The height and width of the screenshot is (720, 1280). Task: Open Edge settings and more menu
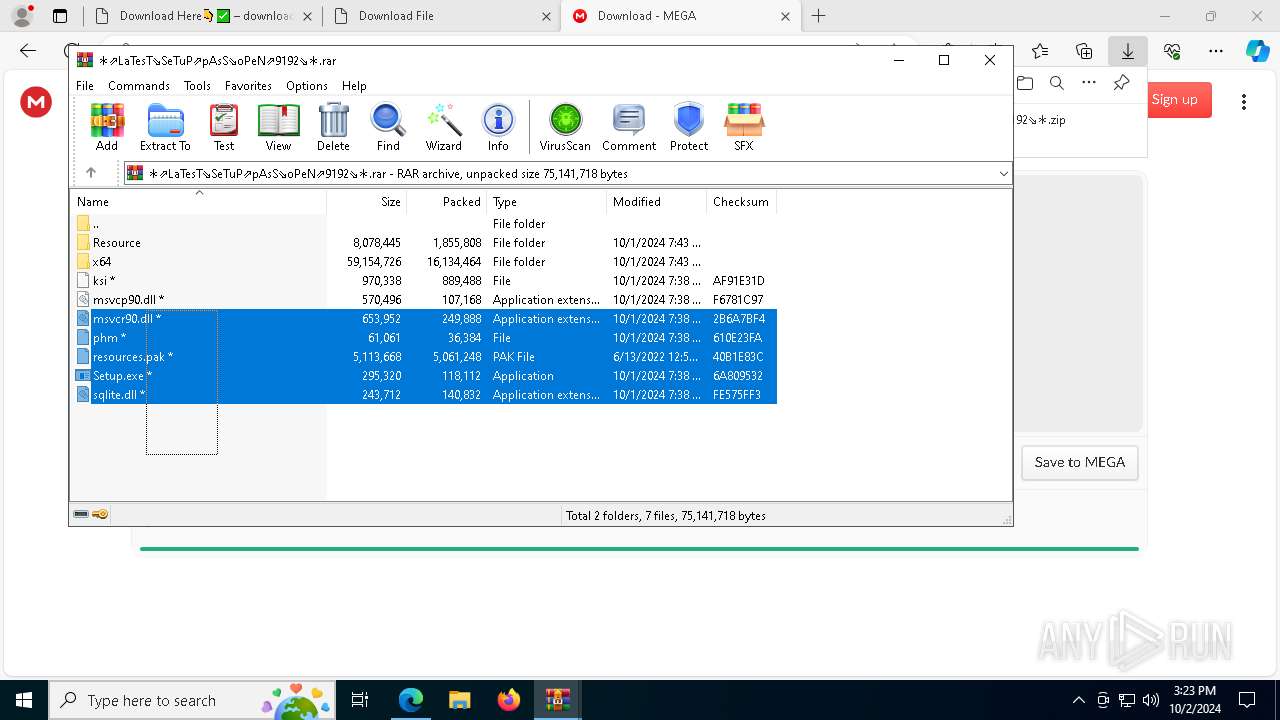(x=1216, y=51)
